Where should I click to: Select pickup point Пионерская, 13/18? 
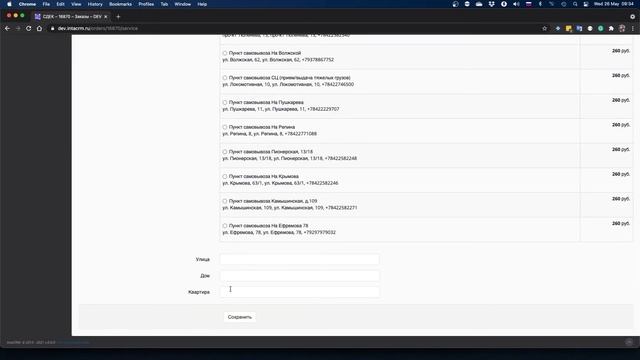pyautogui.click(x=224, y=152)
